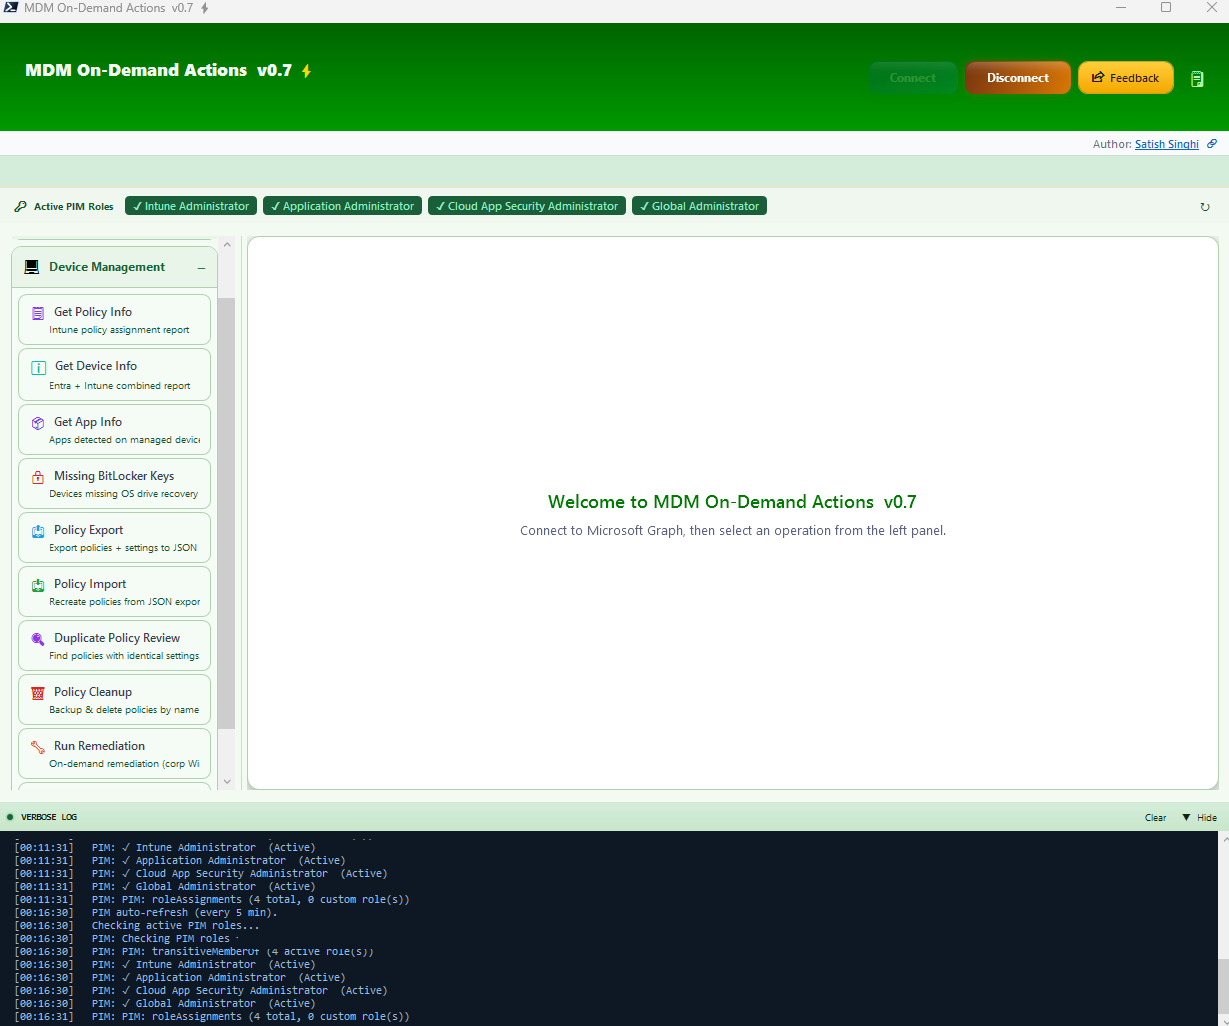Open Get Policy Info operation
Screen dimensions: 1229x1026
click(115, 319)
